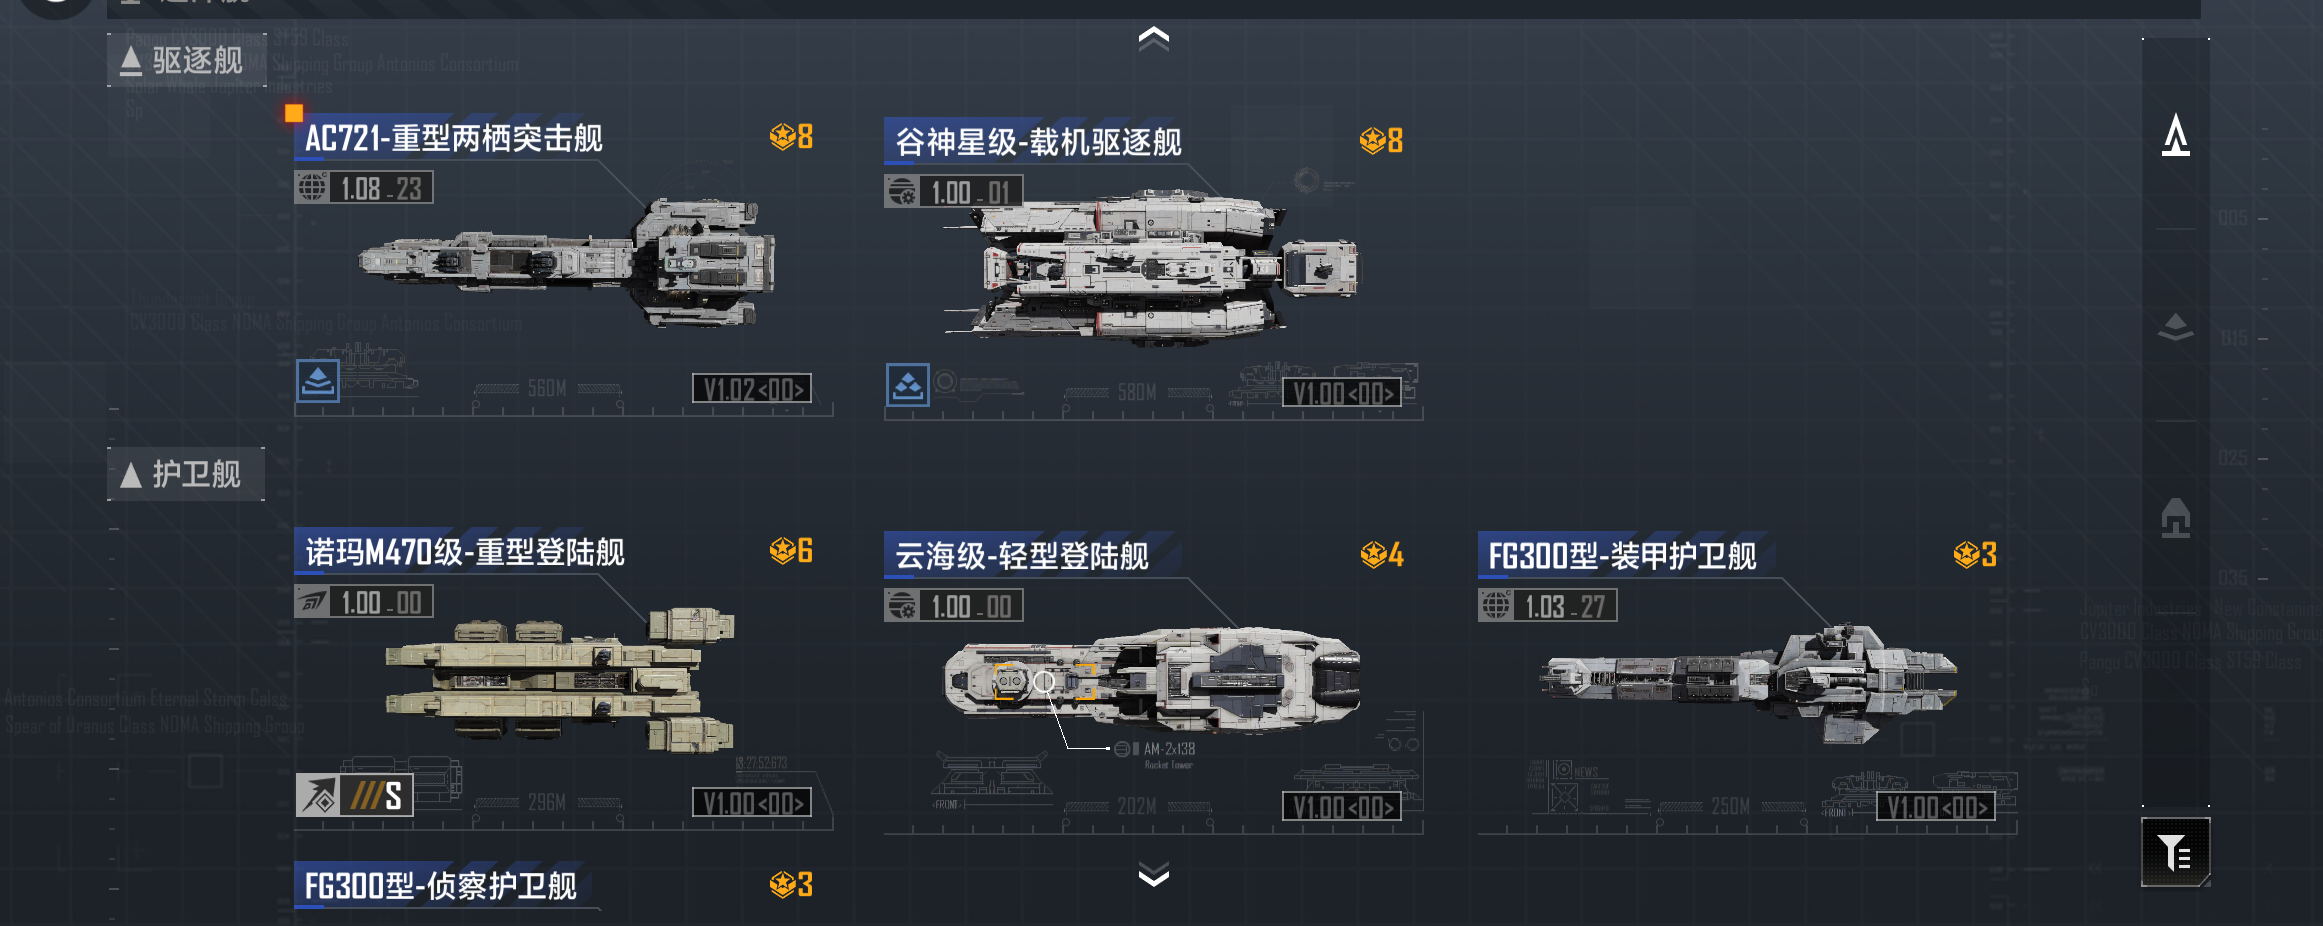The height and width of the screenshot is (926, 2323).
Task: Select the building-shaped category sidebar icon
Action: tap(2175, 518)
